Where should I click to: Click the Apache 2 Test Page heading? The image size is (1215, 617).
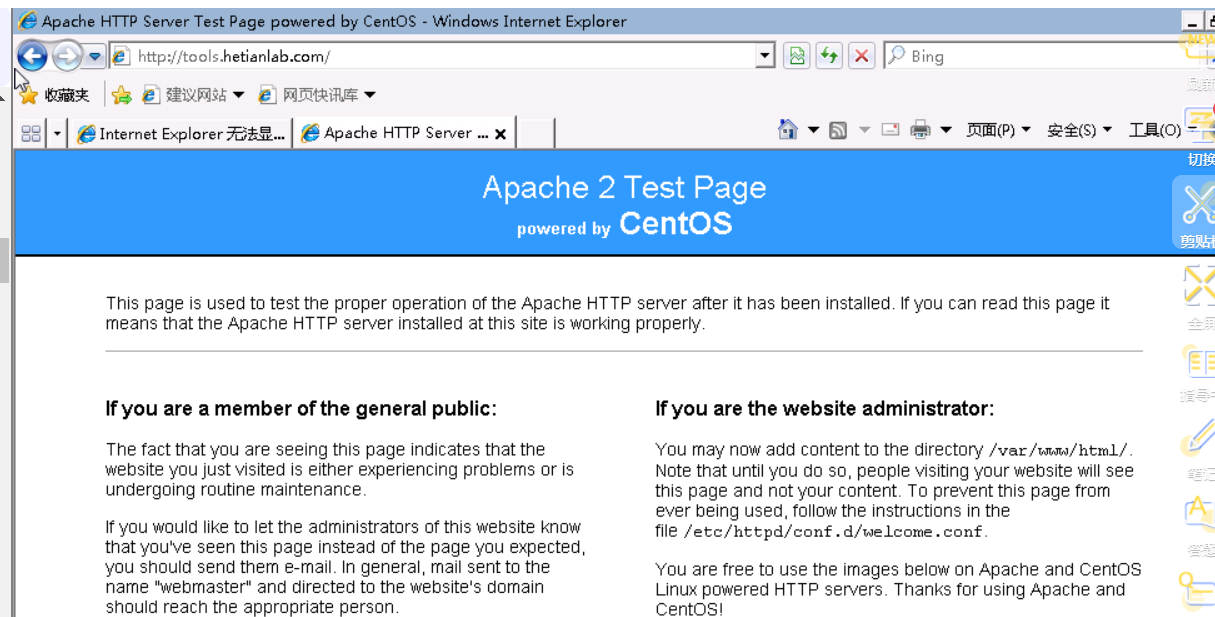coord(624,188)
